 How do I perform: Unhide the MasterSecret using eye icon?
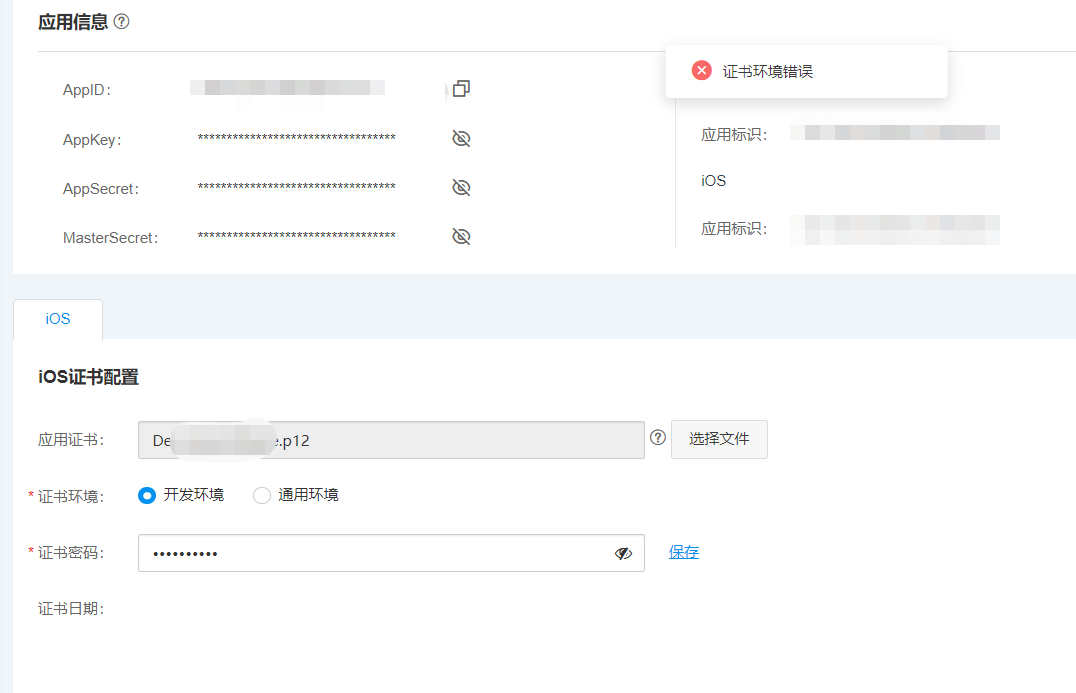[461, 237]
